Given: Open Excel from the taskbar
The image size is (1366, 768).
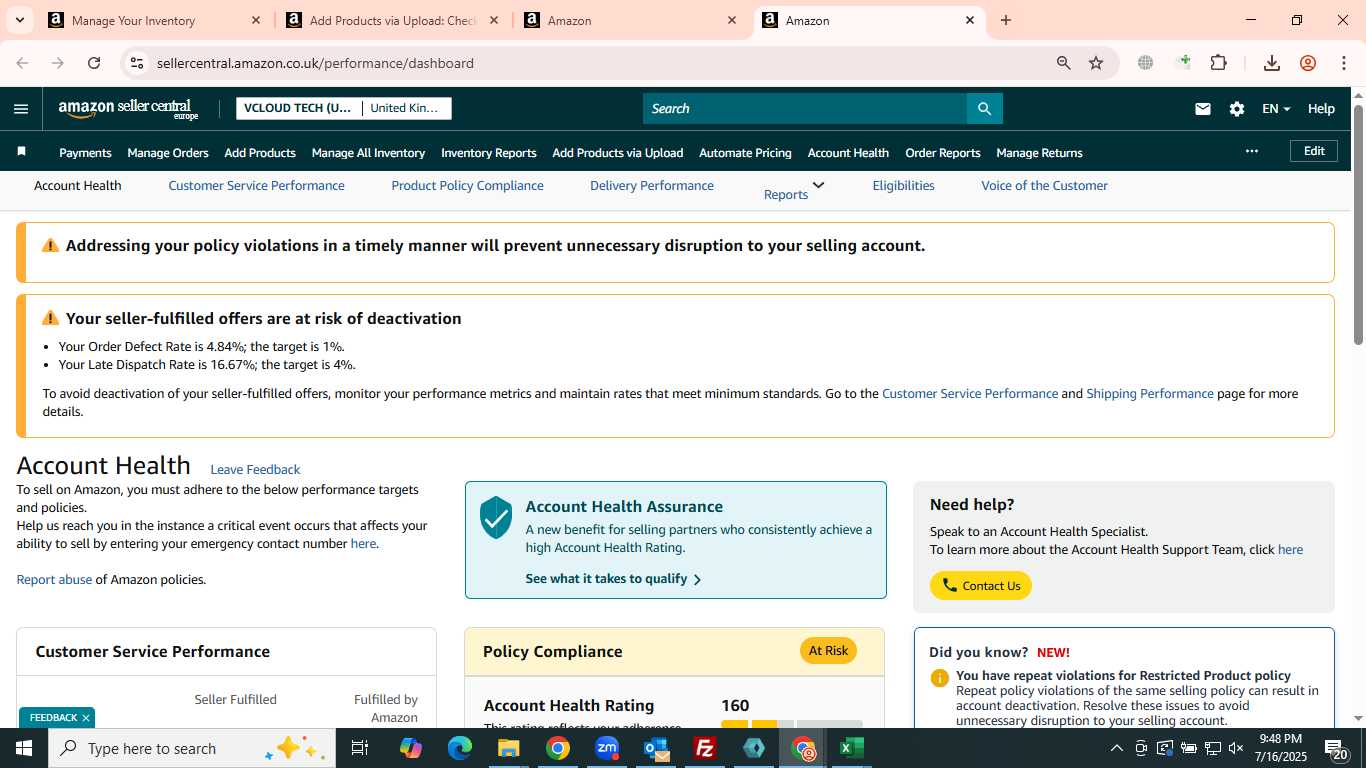Looking at the screenshot, I should click(852, 748).
